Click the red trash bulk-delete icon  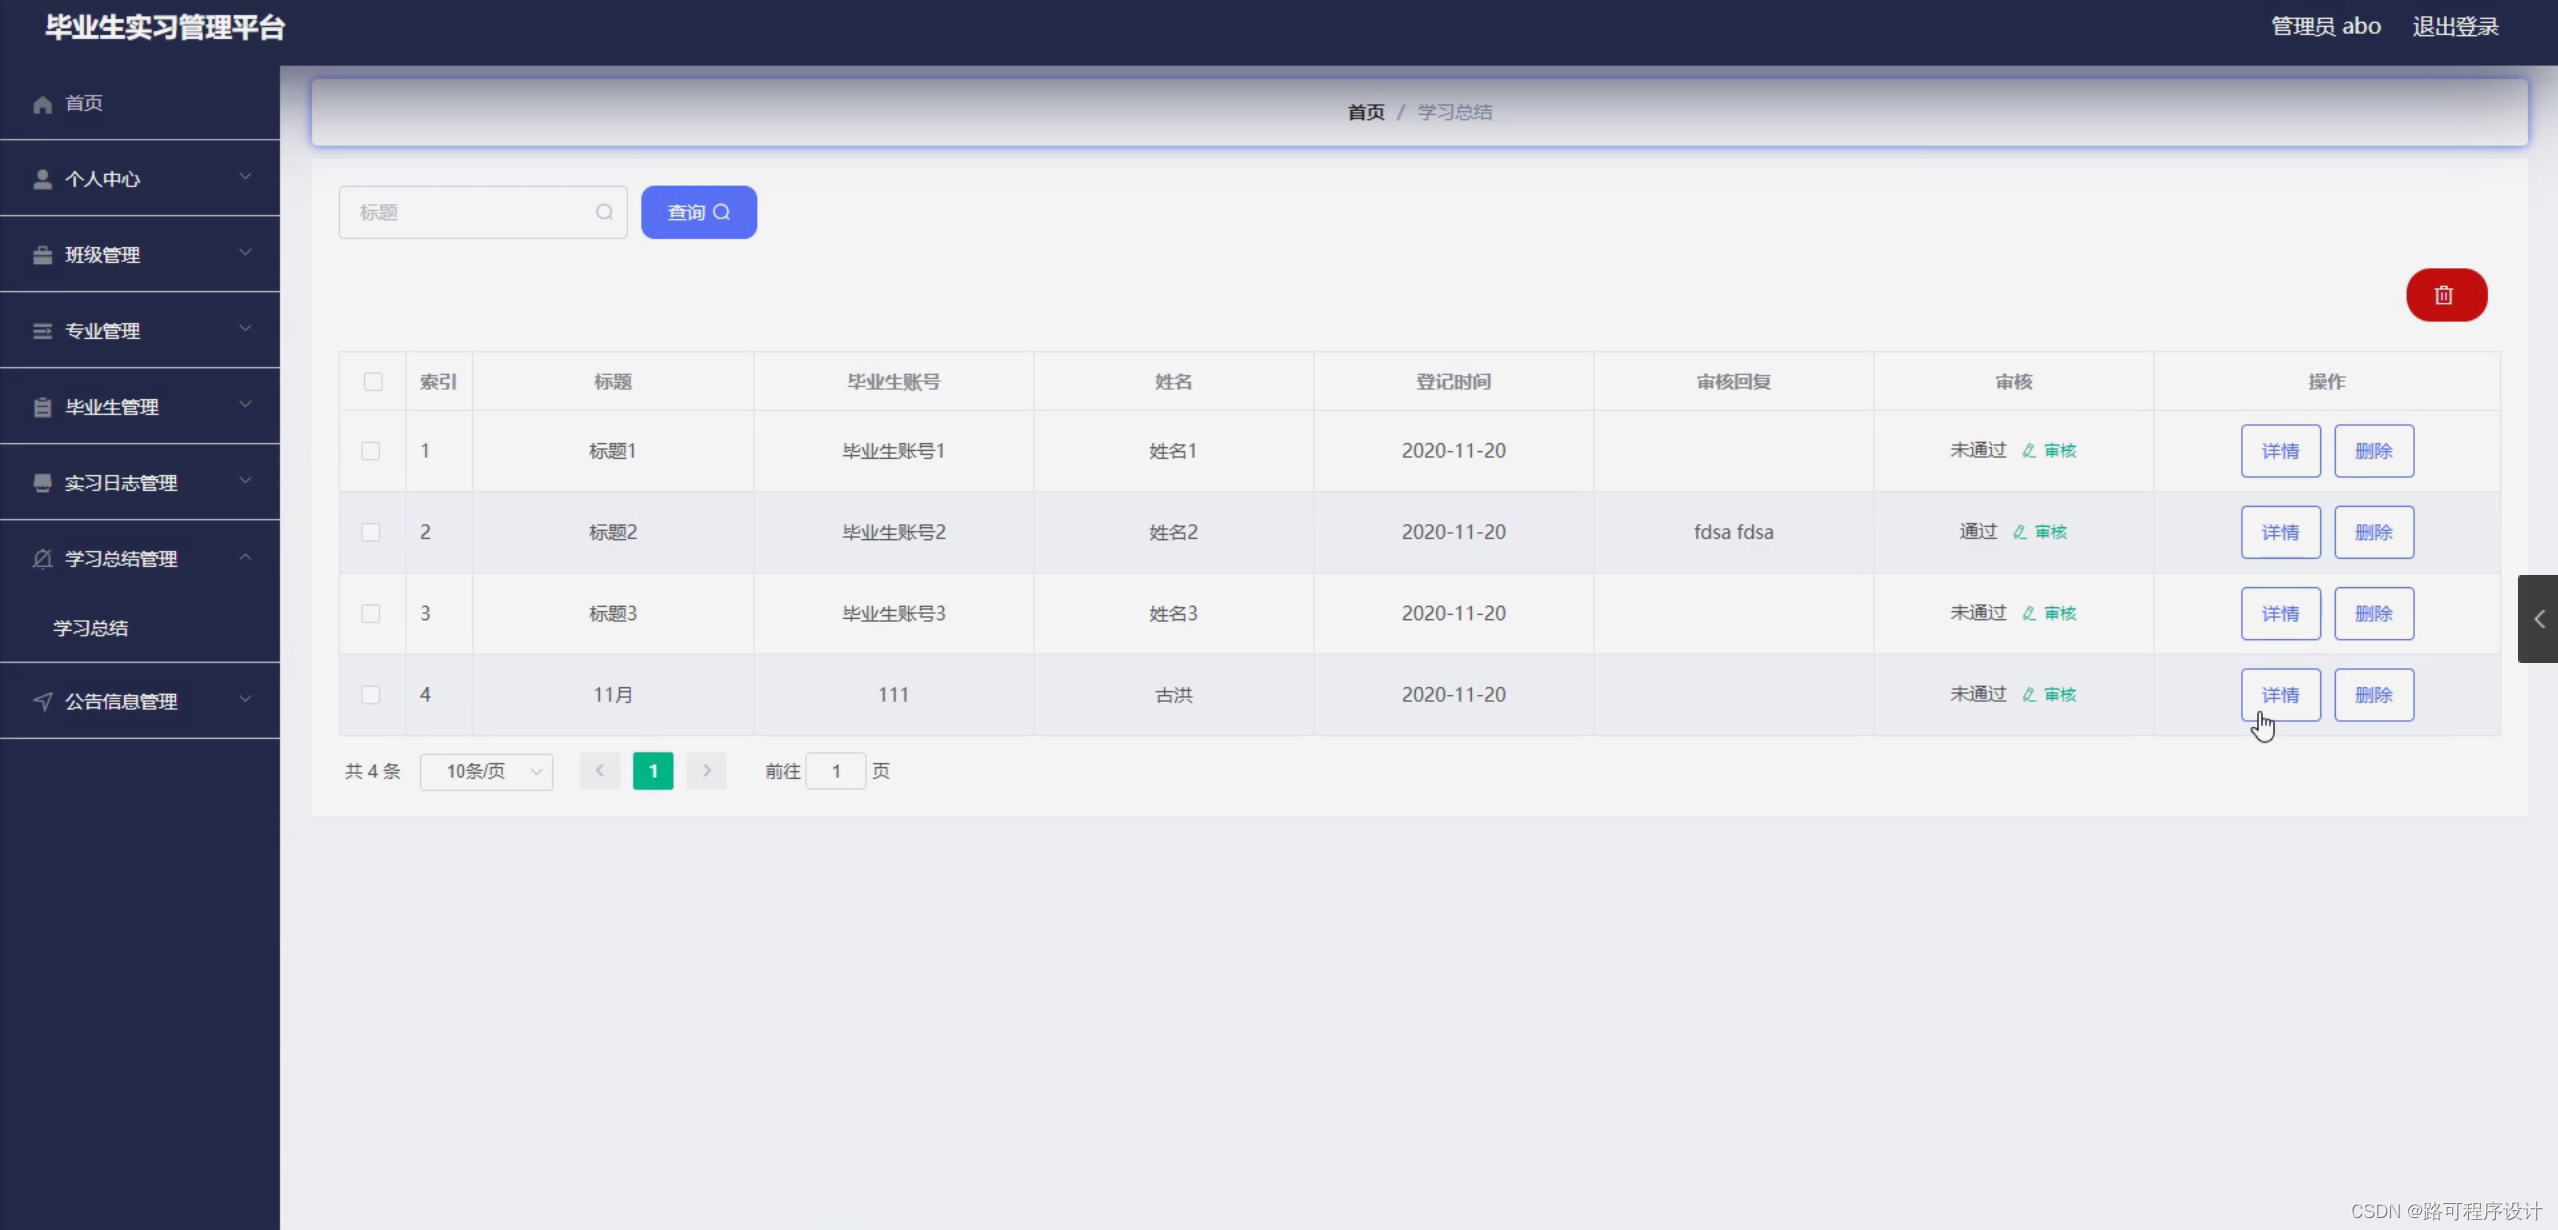[x=2445, y=295]
